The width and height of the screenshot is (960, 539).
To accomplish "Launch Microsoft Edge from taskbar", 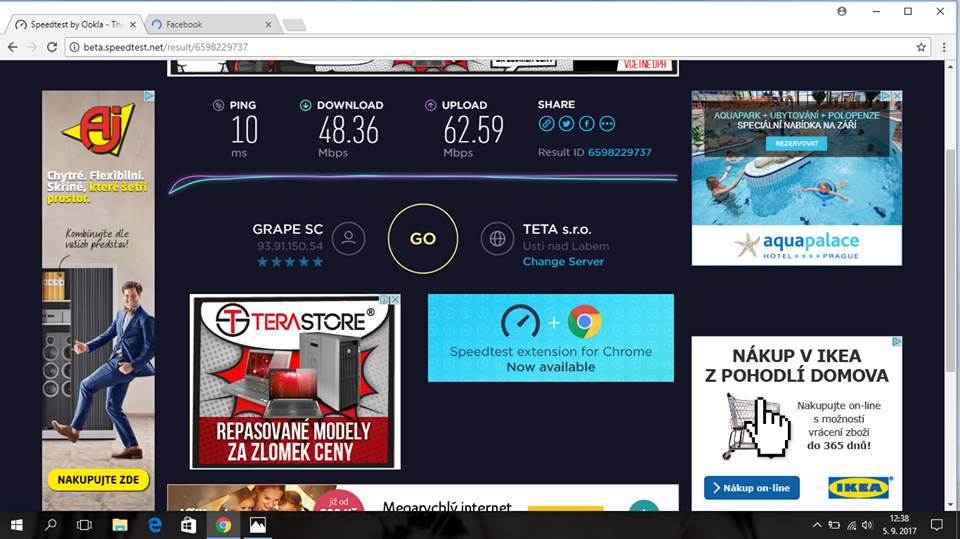I will [154, 525].
